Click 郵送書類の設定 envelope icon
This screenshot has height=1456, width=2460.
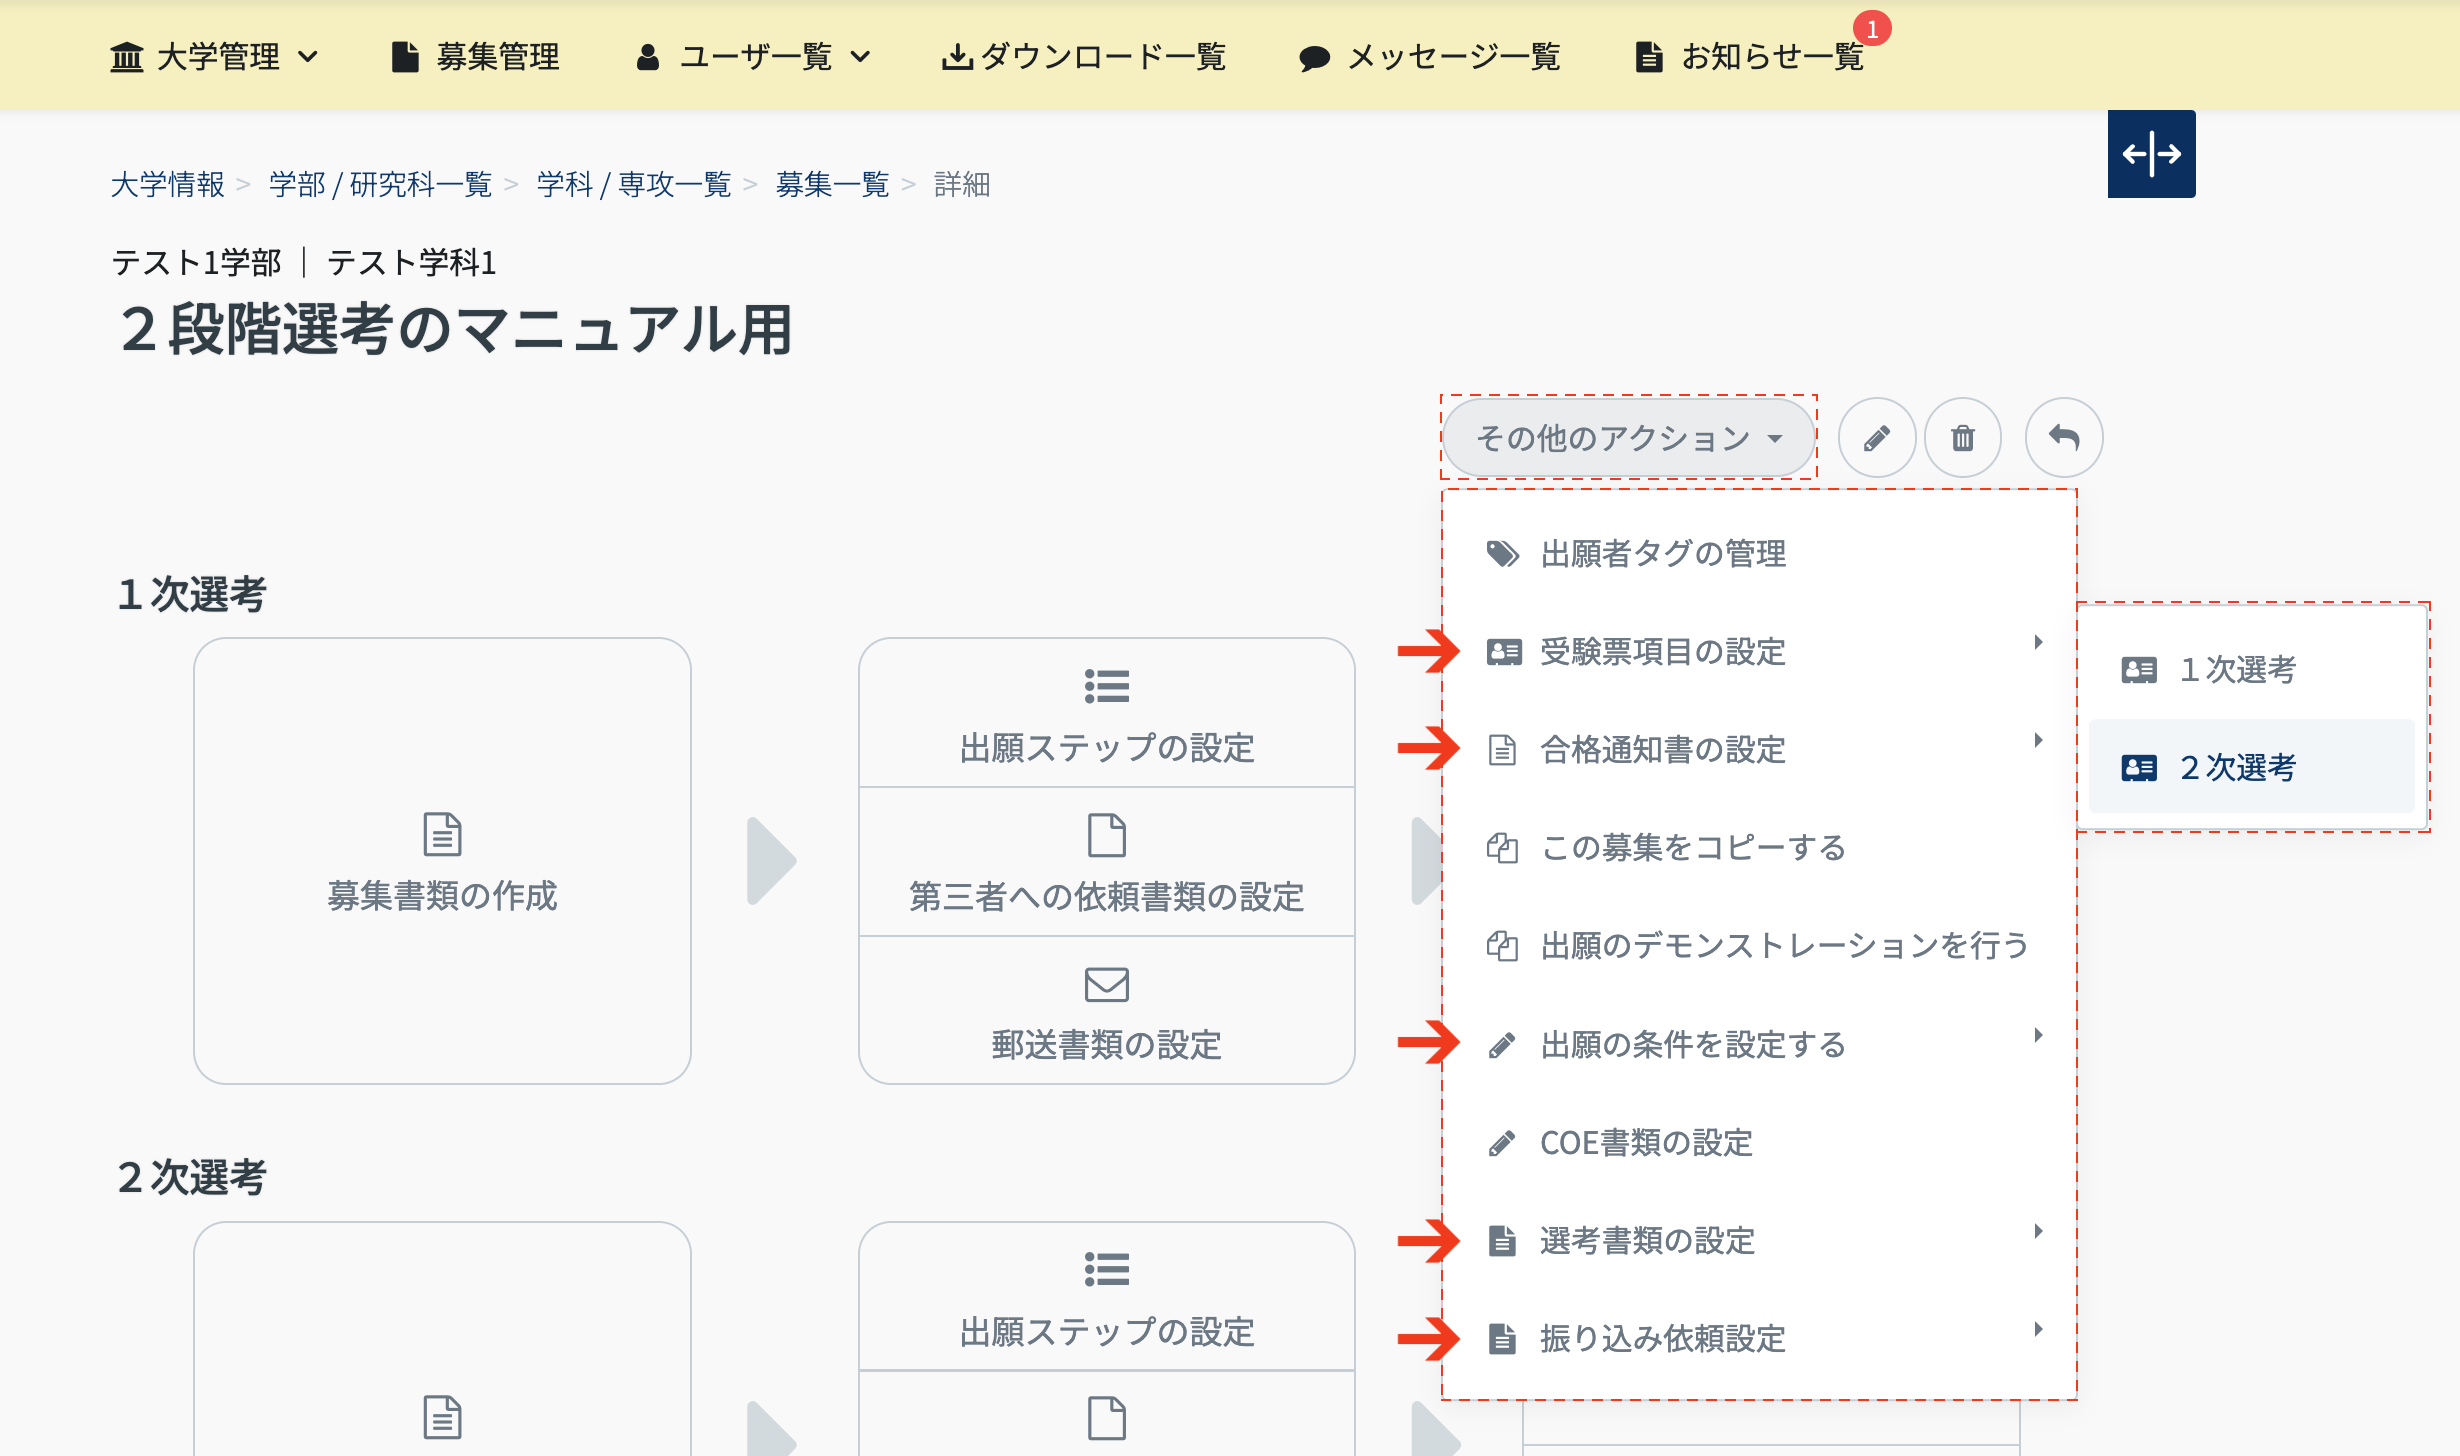[1106, 984]
